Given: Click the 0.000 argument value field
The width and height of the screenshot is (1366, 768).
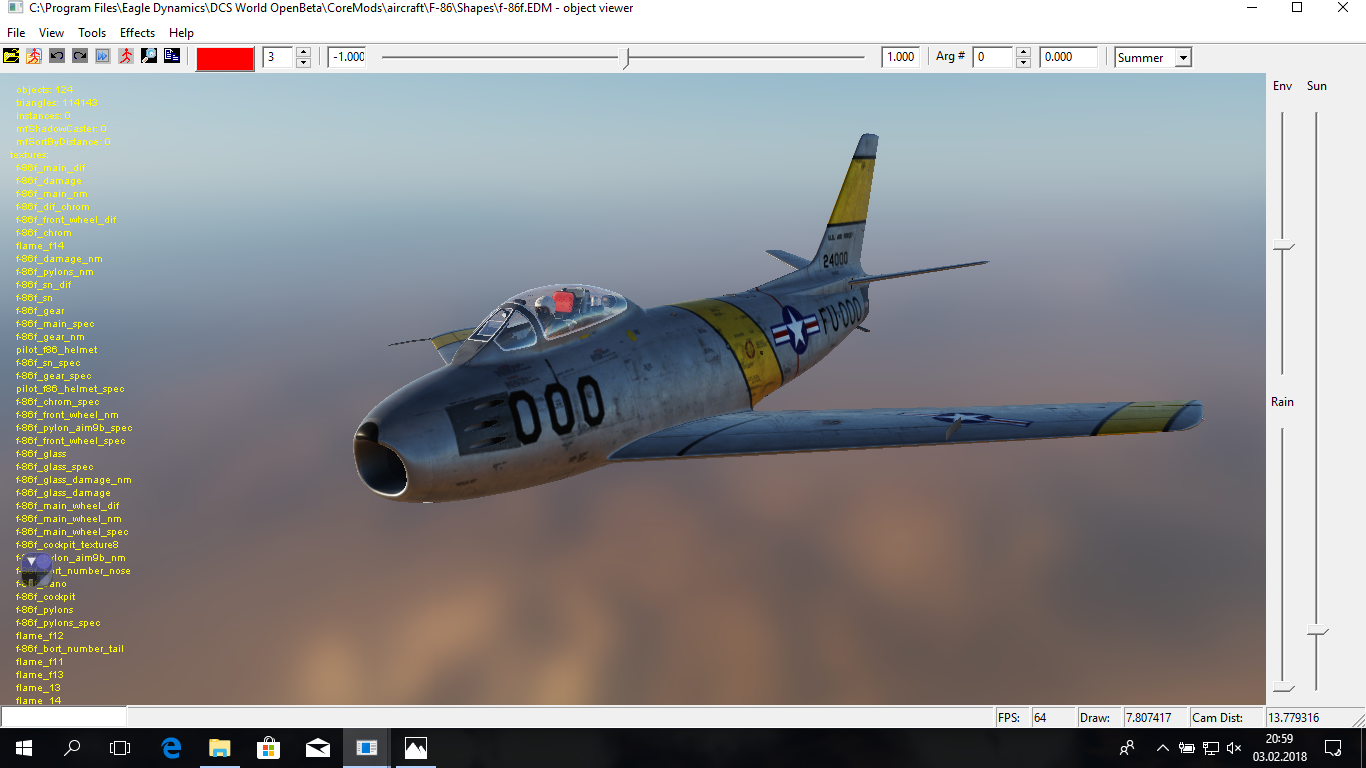Looking at the screenshot, I should click(1069, 57).
